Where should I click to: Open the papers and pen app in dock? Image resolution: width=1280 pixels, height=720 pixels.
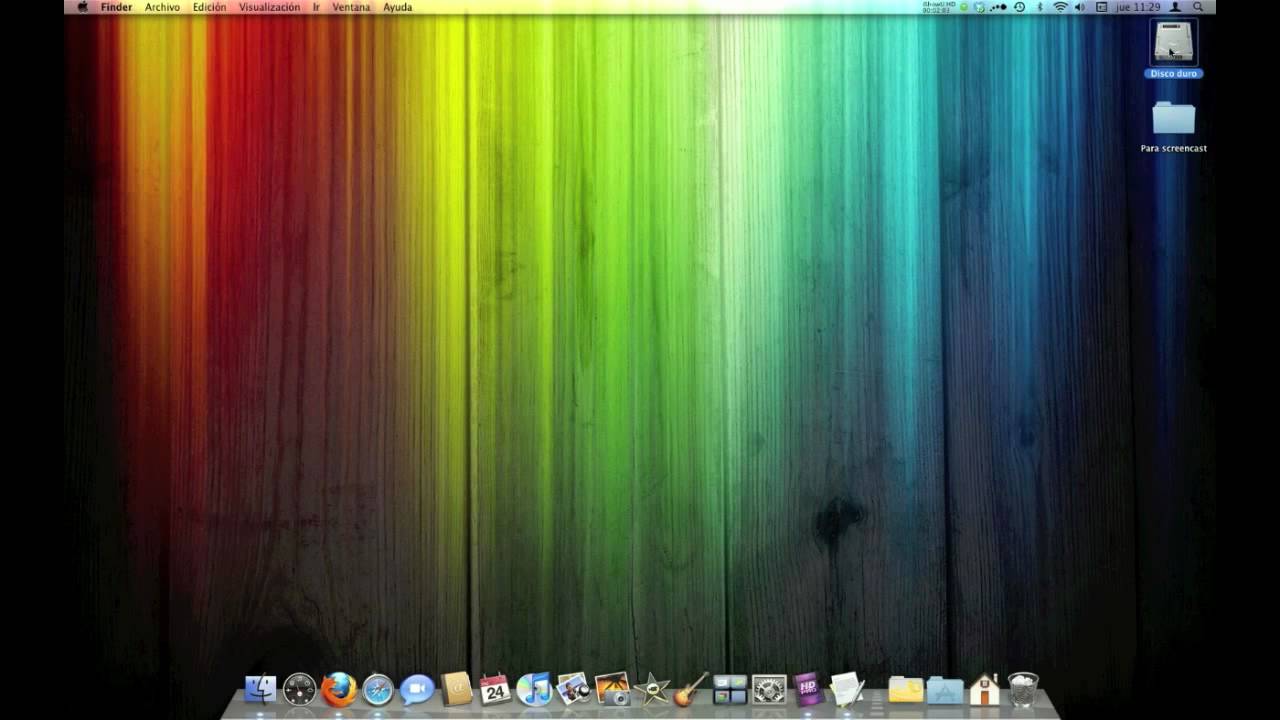tap(847, 689)
